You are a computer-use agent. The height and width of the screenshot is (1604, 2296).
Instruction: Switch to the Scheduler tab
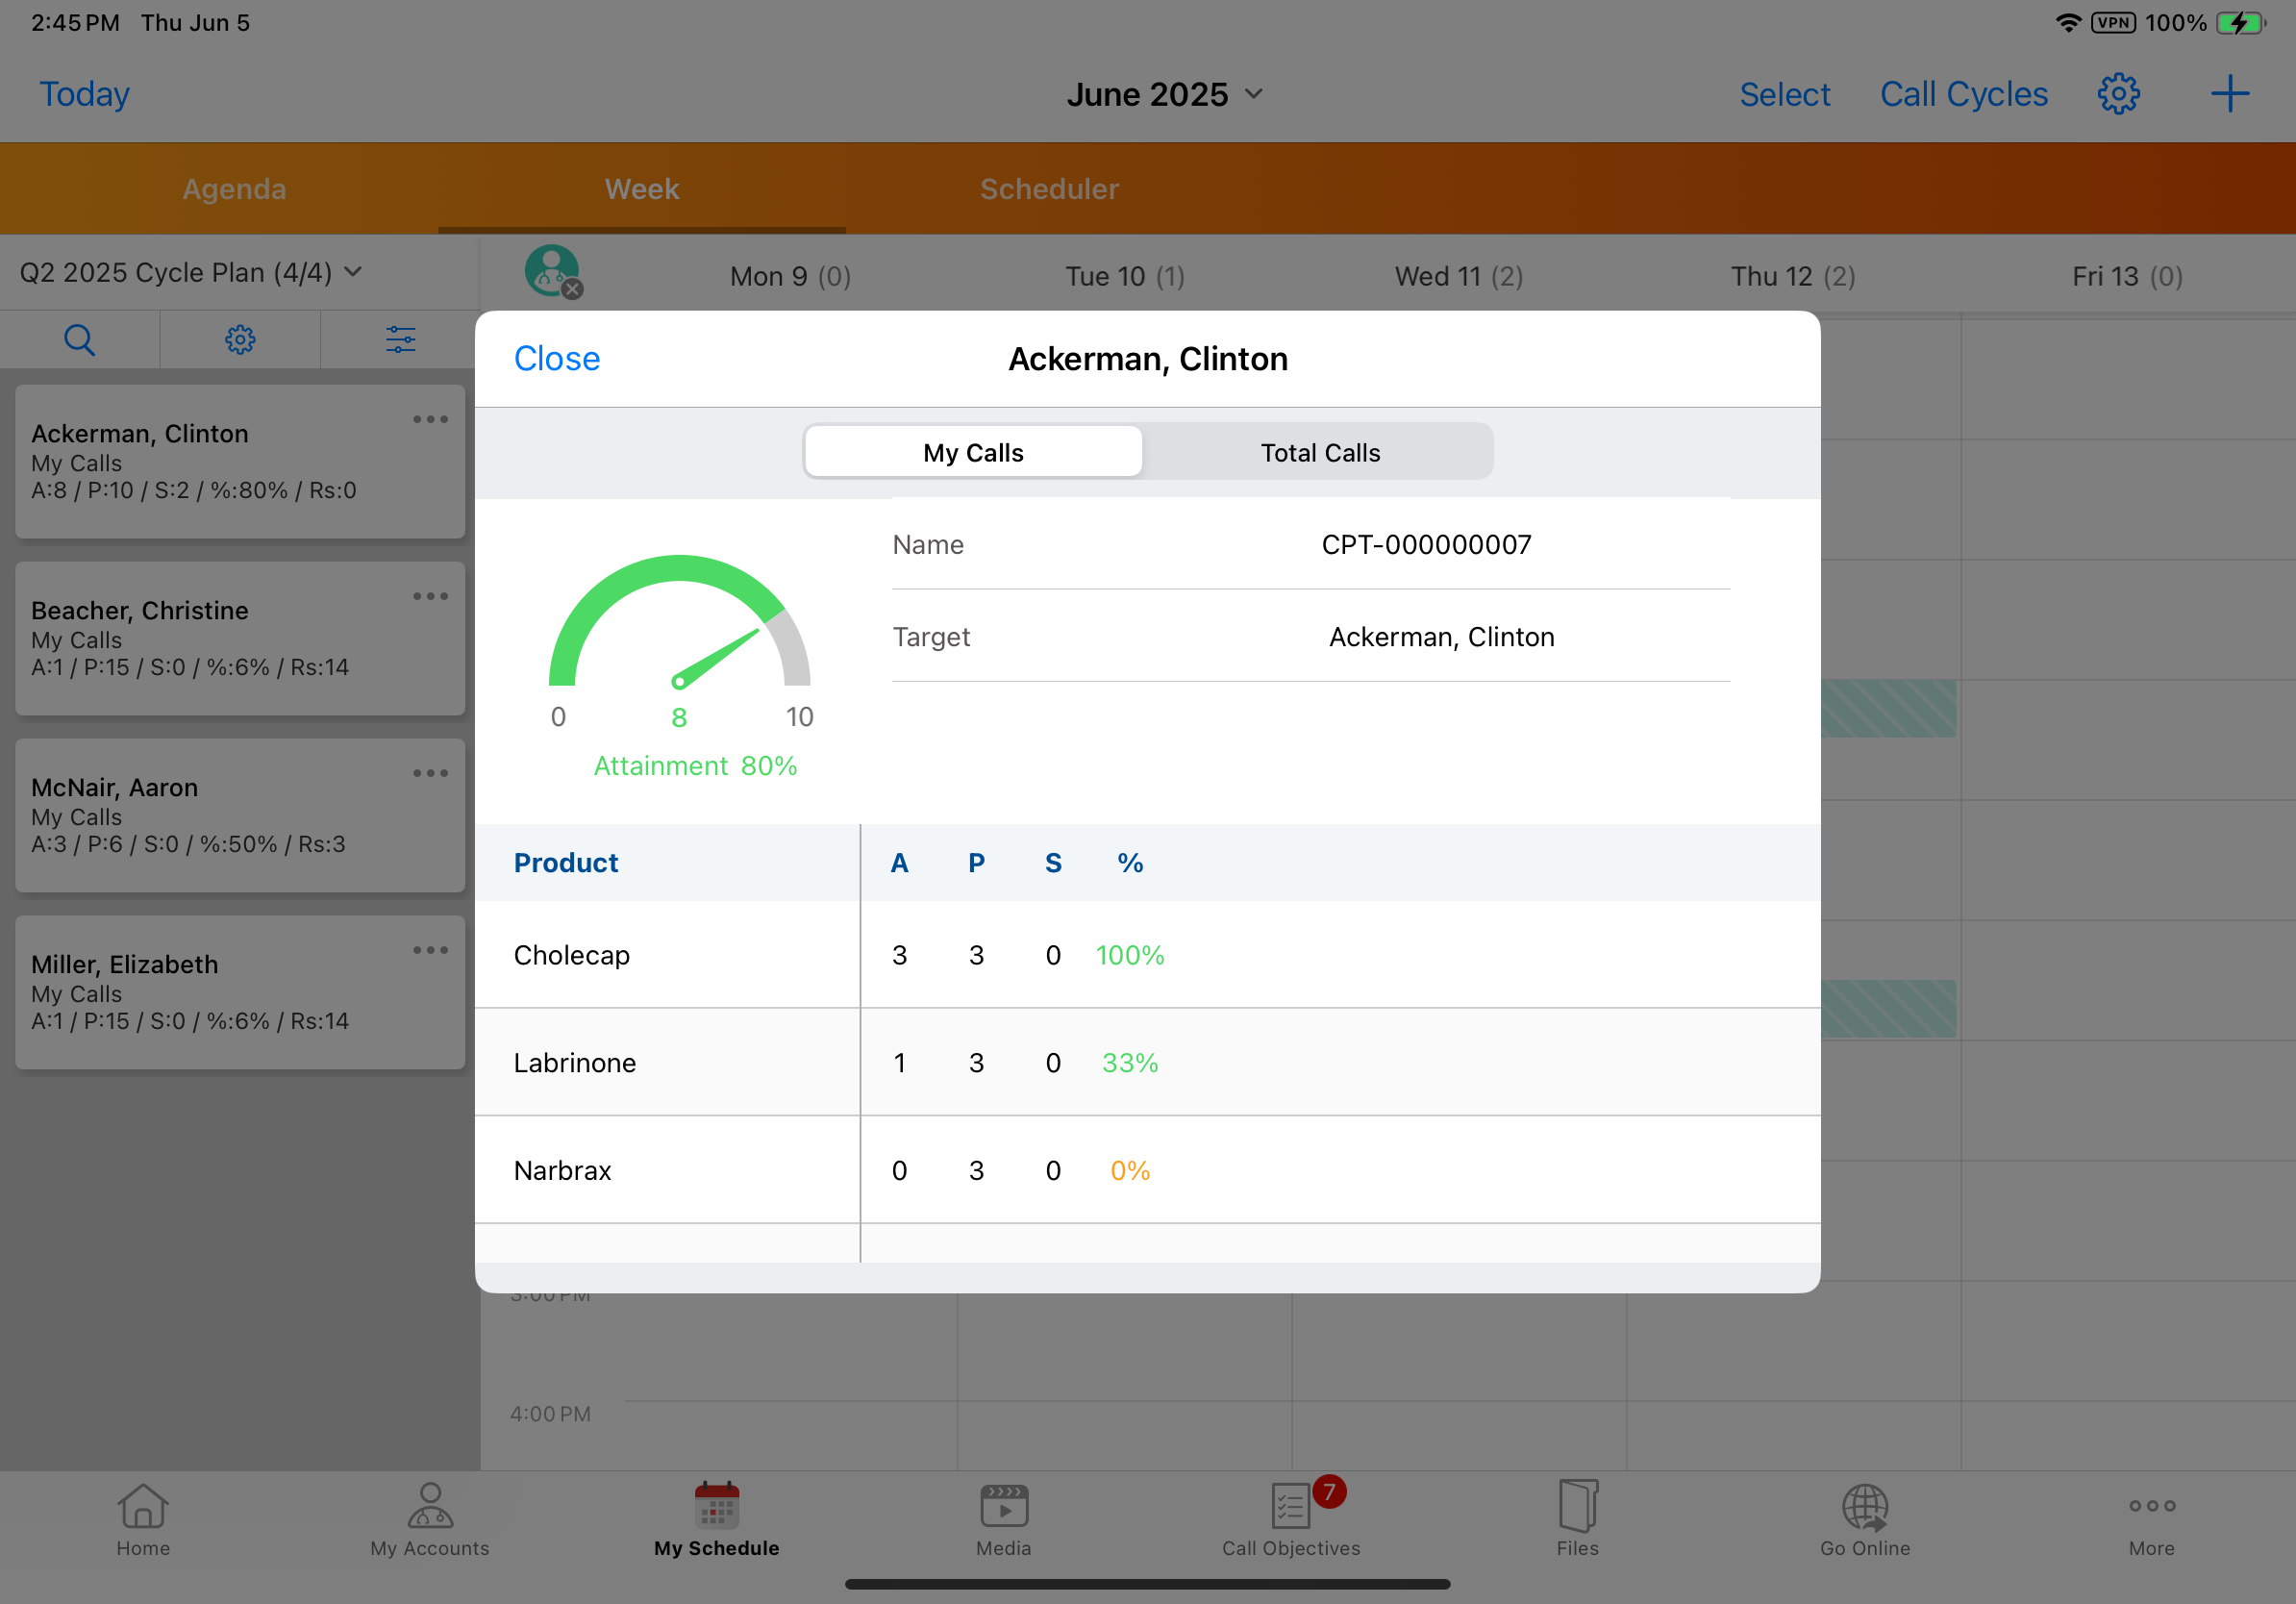tap(1049, 189)
